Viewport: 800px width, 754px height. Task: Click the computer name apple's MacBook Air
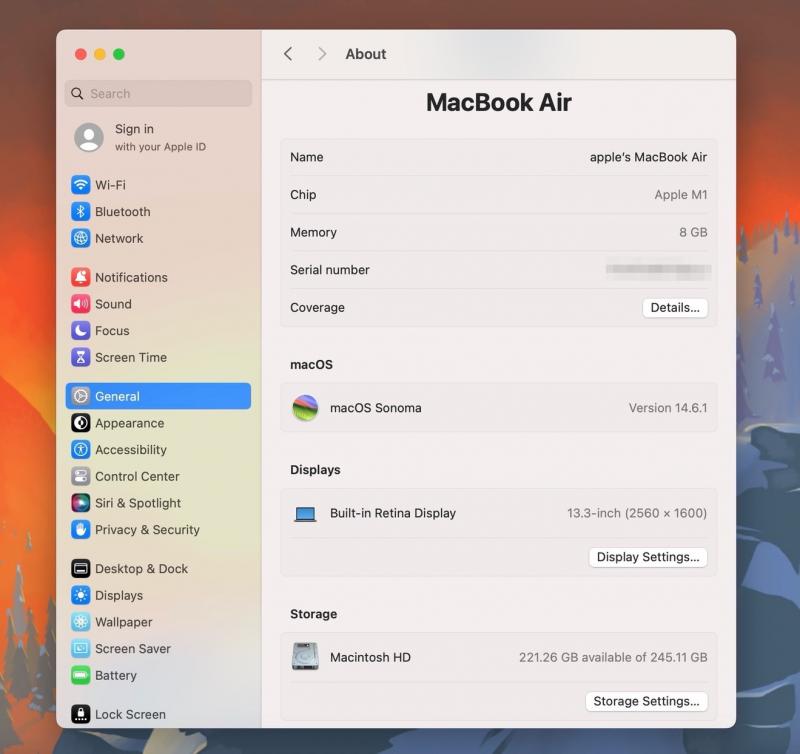click(x=648, y=157)
